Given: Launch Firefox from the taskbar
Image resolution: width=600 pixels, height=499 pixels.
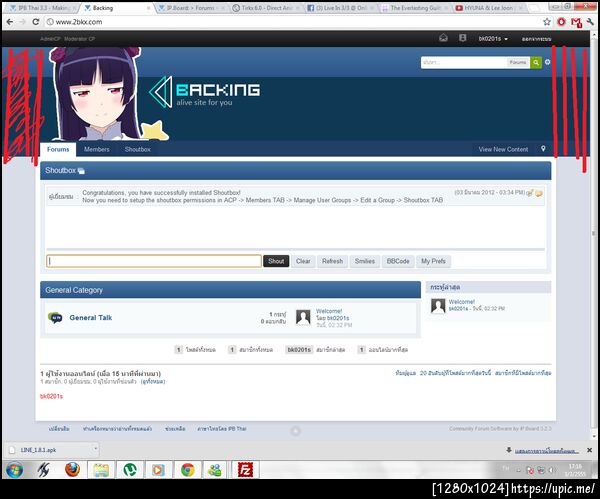Looking at the screenshot, I should point(72,470).
